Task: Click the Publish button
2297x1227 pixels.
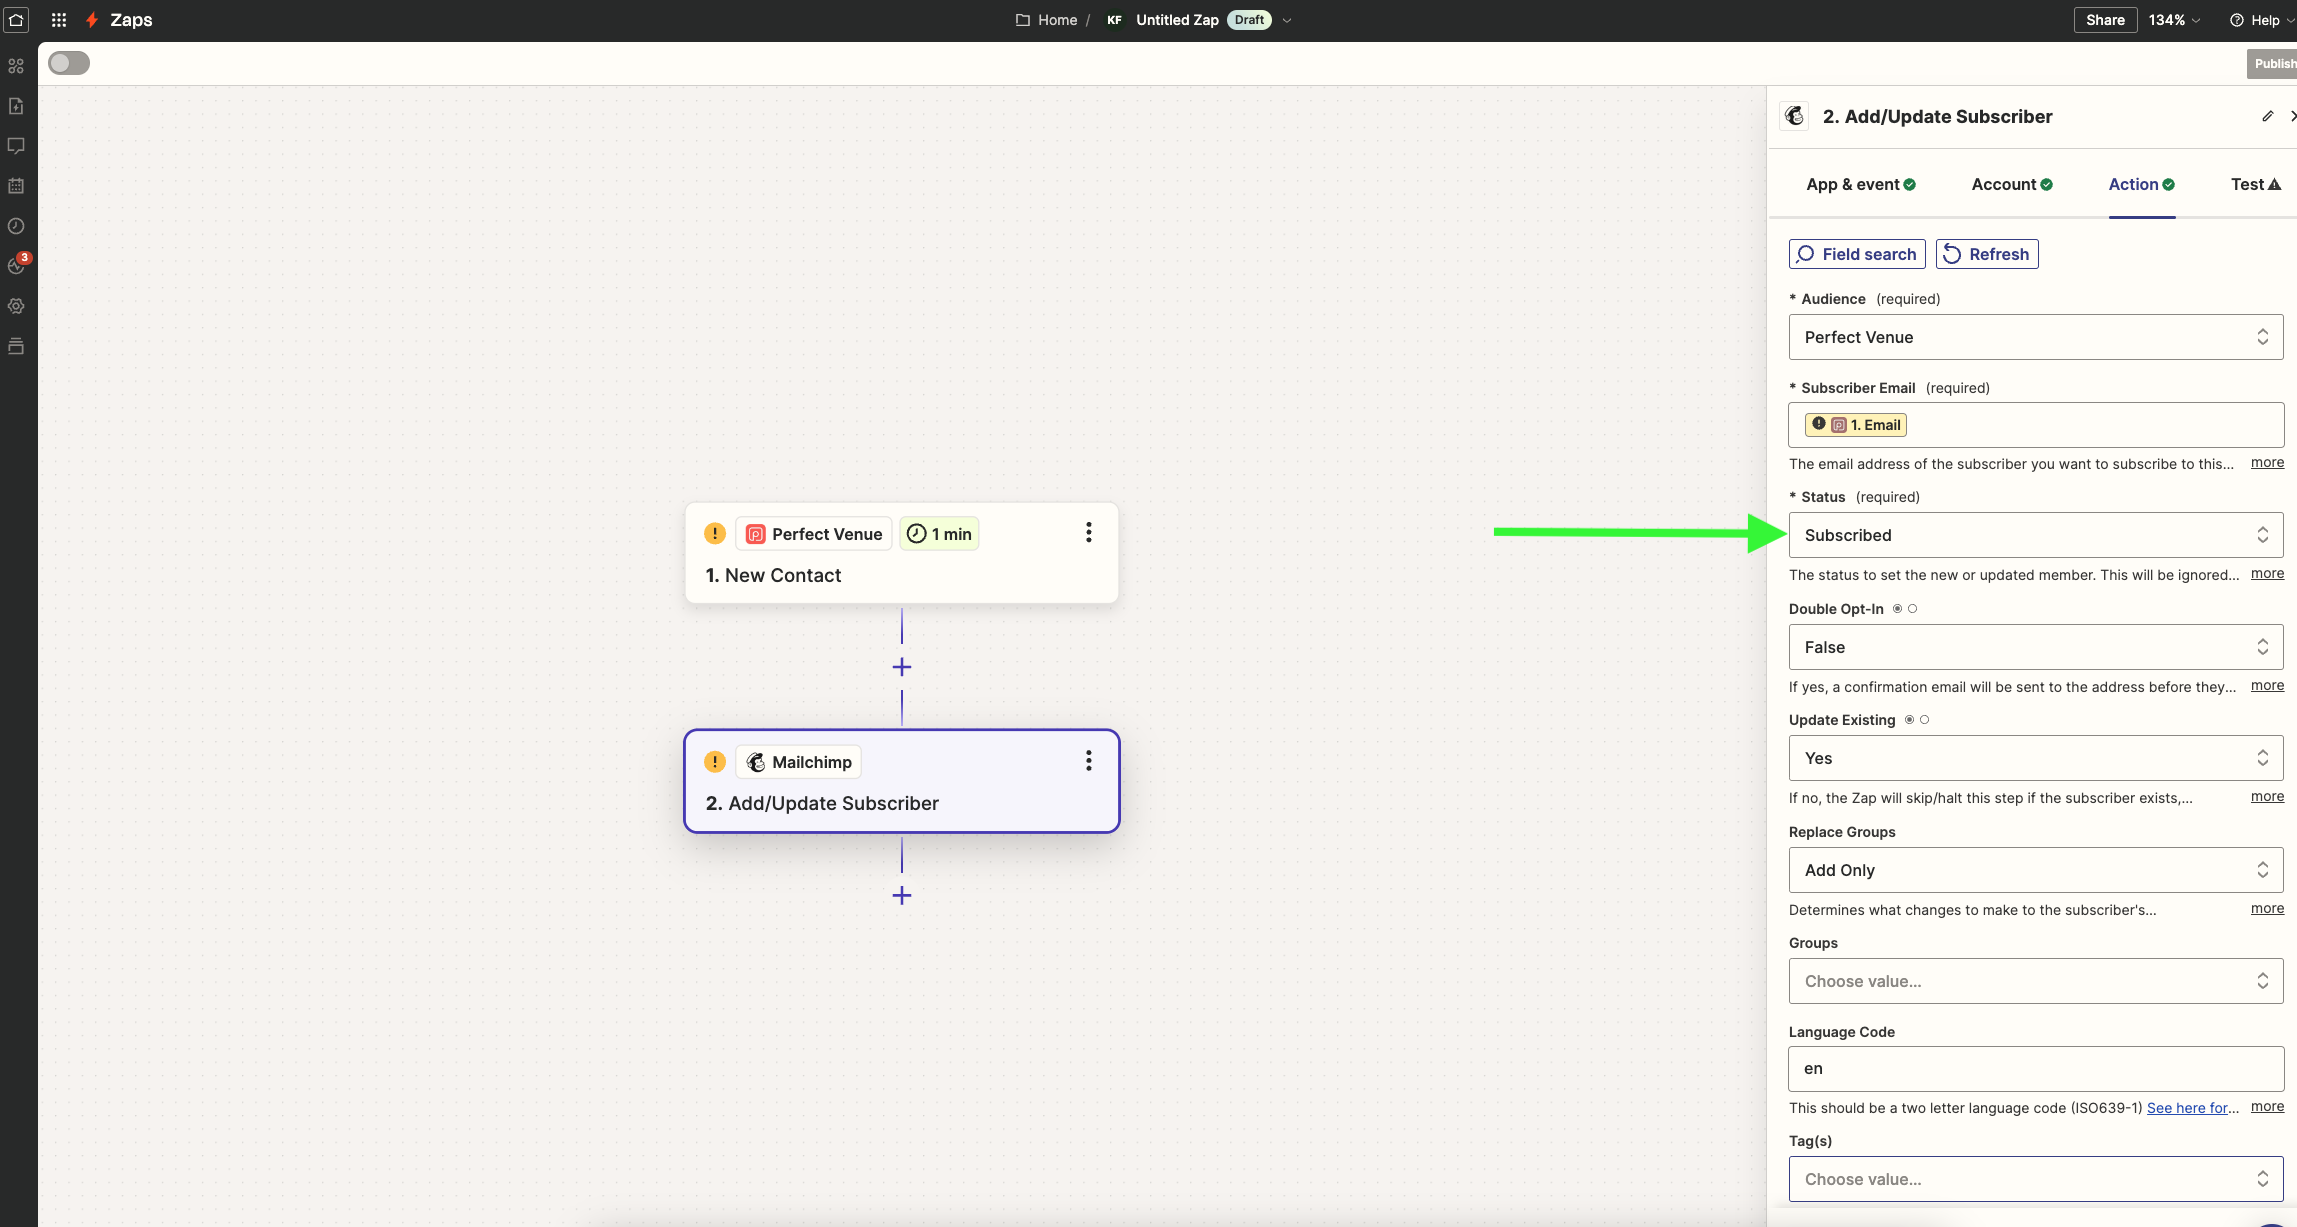Action: pyautogui.click(x=2272, y=63)
